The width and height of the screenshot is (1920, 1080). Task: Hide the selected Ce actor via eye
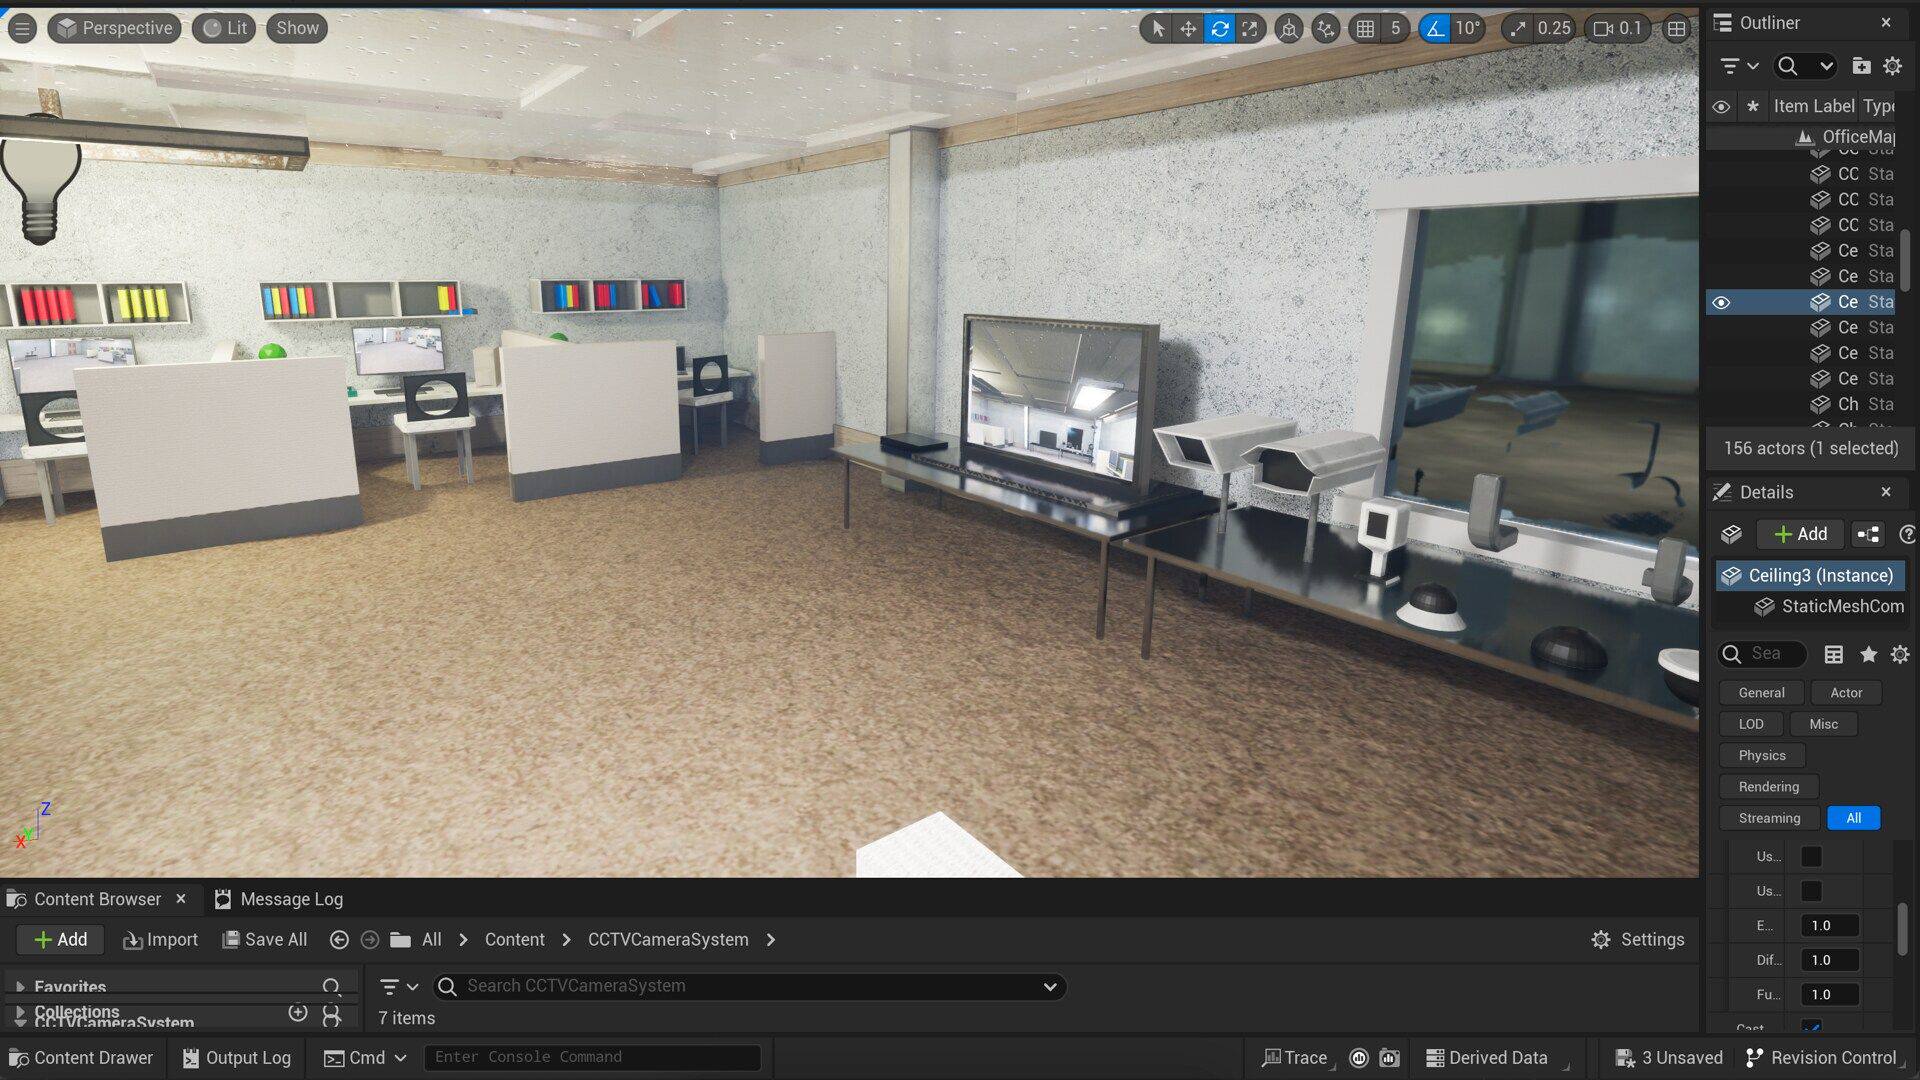[1721, 302]
